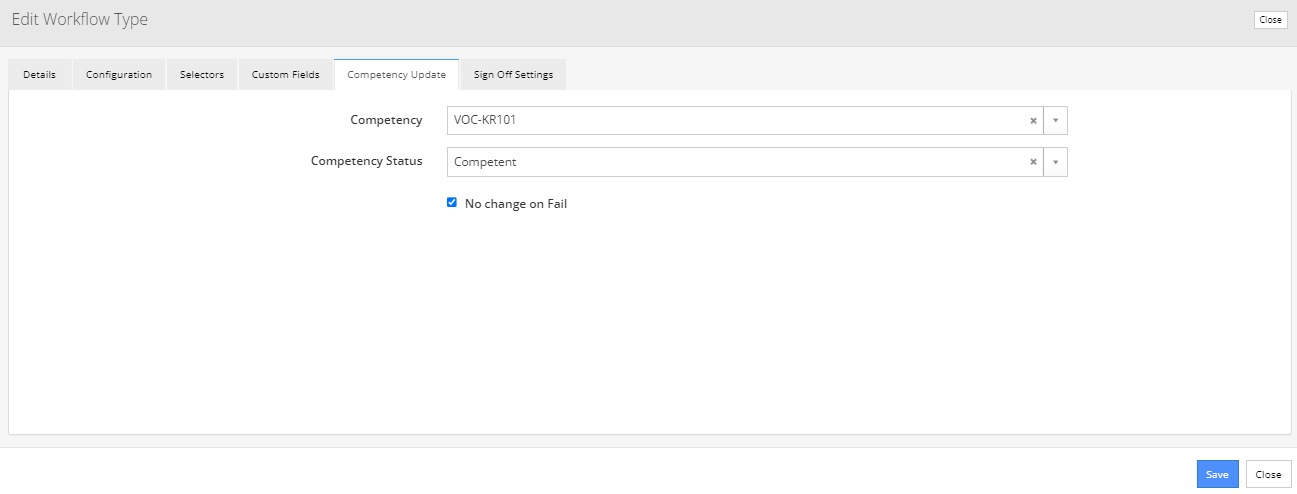
Task: Clear the VOC-KR101 competency selection
Action: coord(1033,121)
